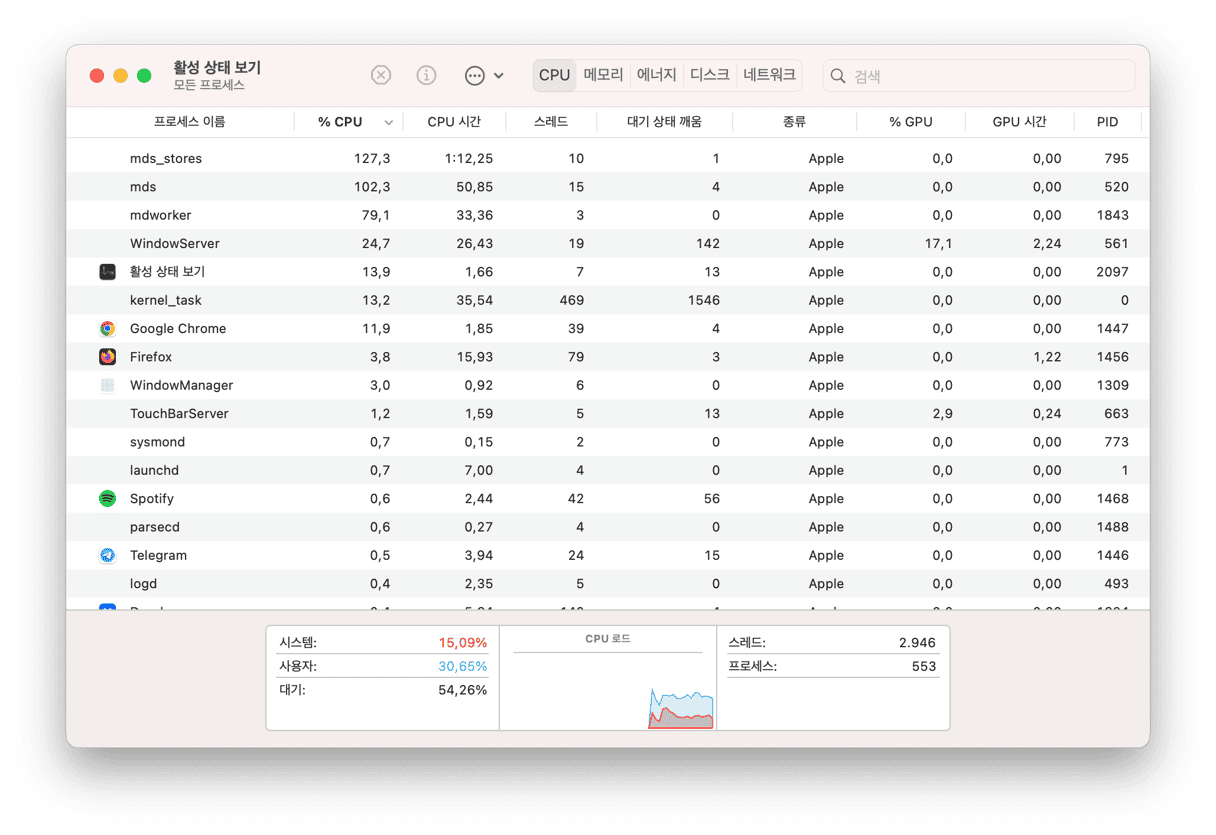Switch to the 메모리 tab
This screenshot has height=835, width=1216.
click(x=603, y=75)
